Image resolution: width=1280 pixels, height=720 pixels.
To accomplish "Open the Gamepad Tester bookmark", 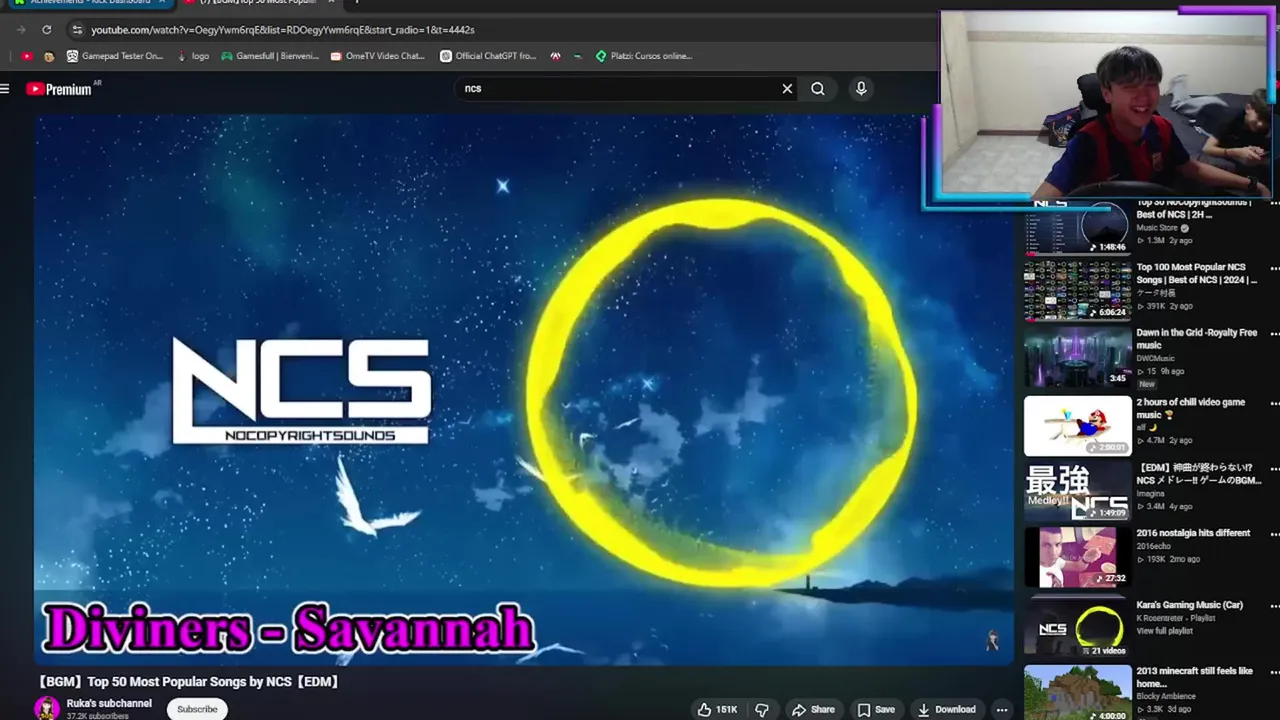I will pos(114,56).
